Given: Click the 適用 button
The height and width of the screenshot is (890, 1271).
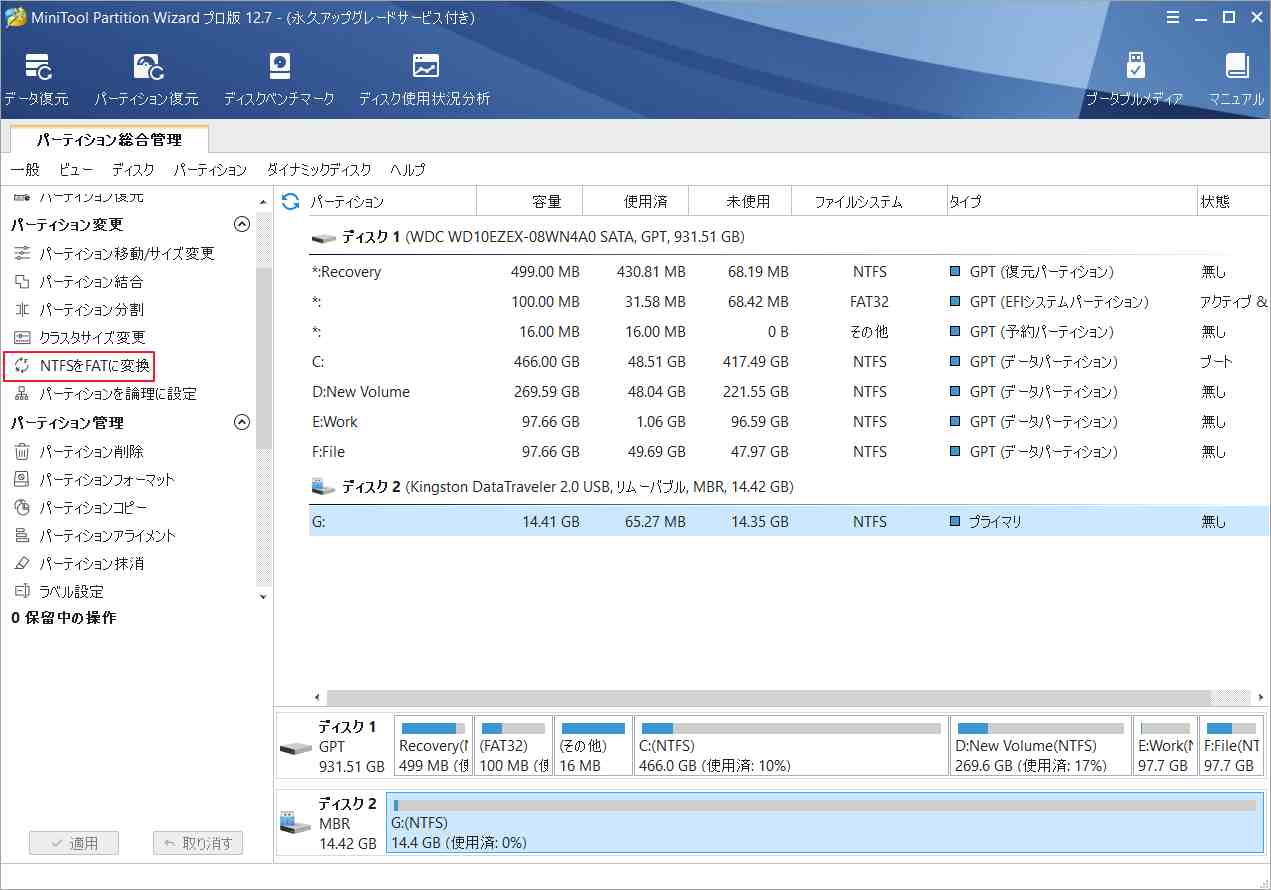Looking at the screenshot, I should point(74,843).
